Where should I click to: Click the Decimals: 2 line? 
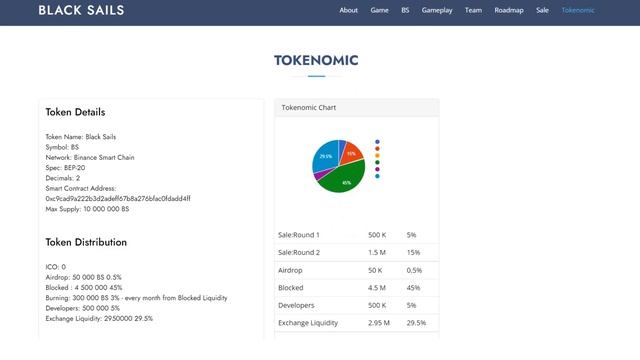point(63,178)
